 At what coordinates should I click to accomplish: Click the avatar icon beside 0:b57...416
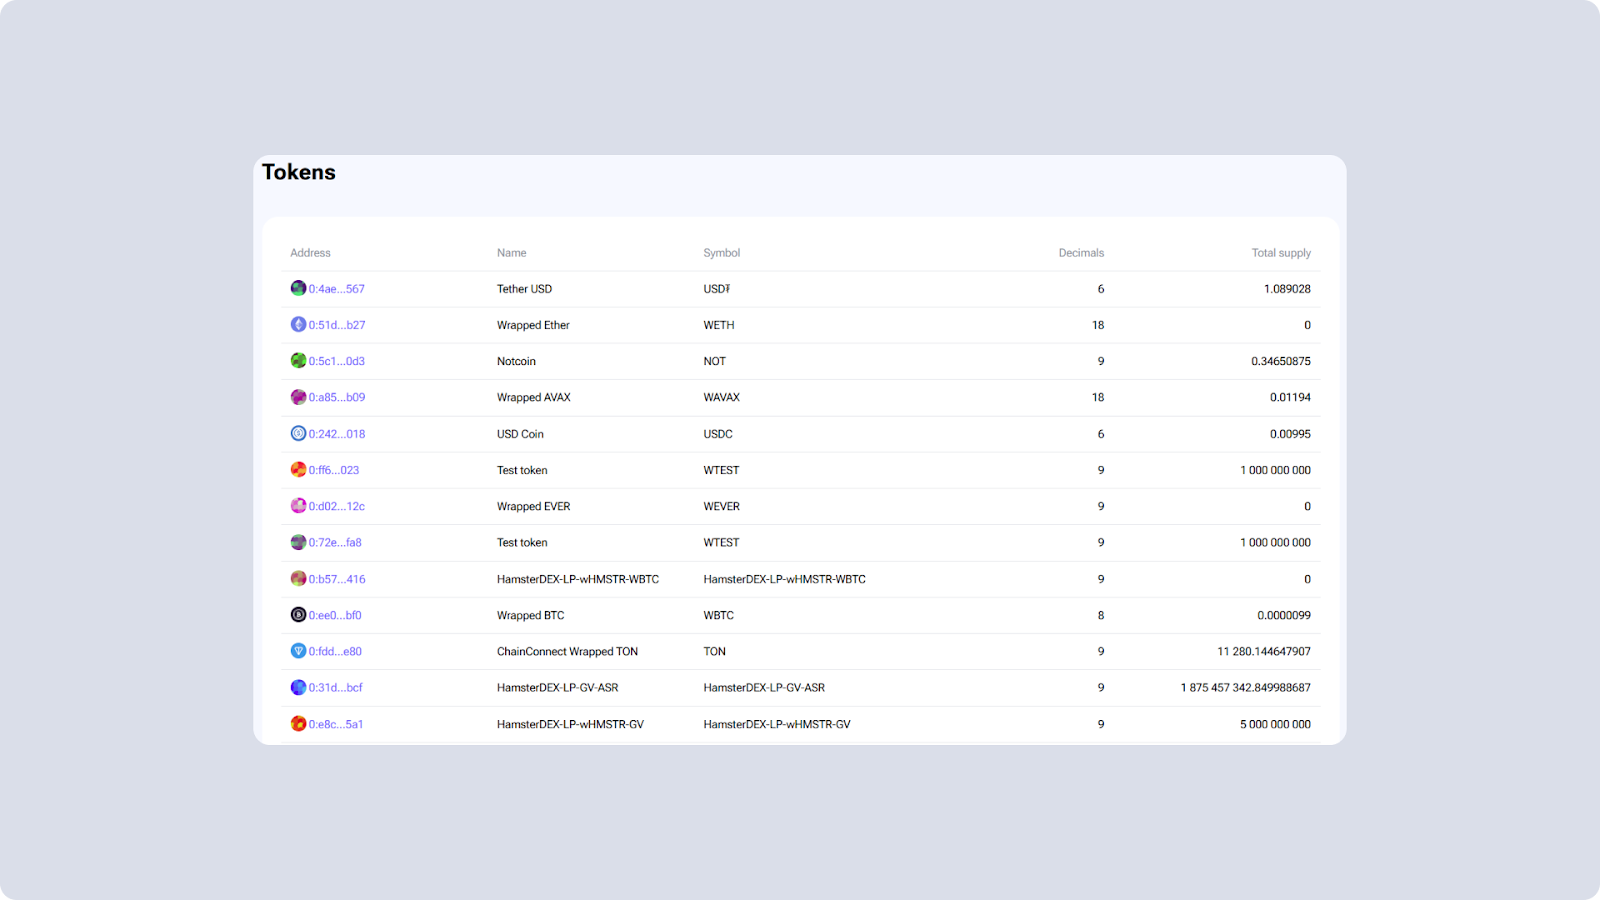click(298, 578)
